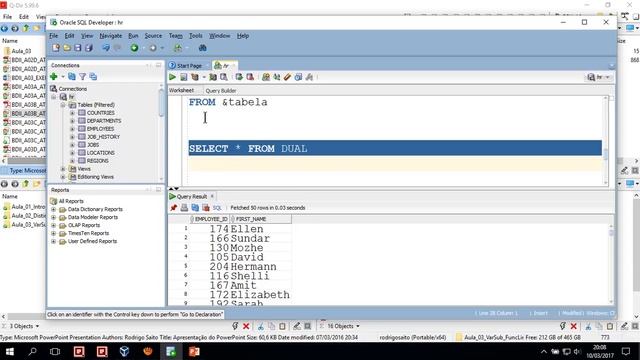The height and width of the screenshot is (360, 640).
Task: Click the Explain Plan icon in worksheet toolbar
Action: (x=195, y=77)
